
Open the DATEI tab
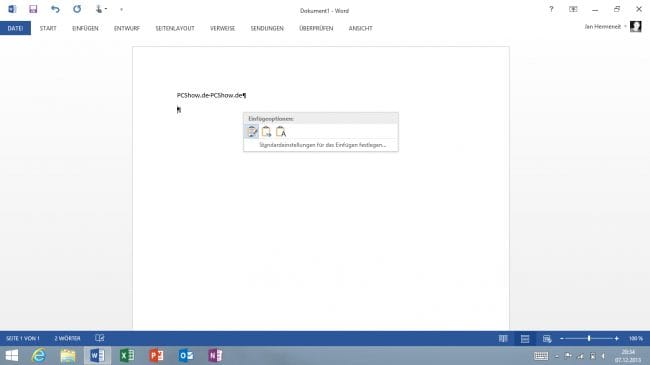pos(15,28)
